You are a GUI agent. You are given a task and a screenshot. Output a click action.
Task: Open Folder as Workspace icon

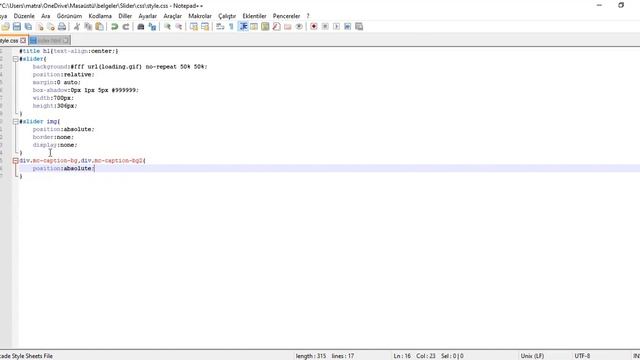pyautogui.click(x=288, y=27)
